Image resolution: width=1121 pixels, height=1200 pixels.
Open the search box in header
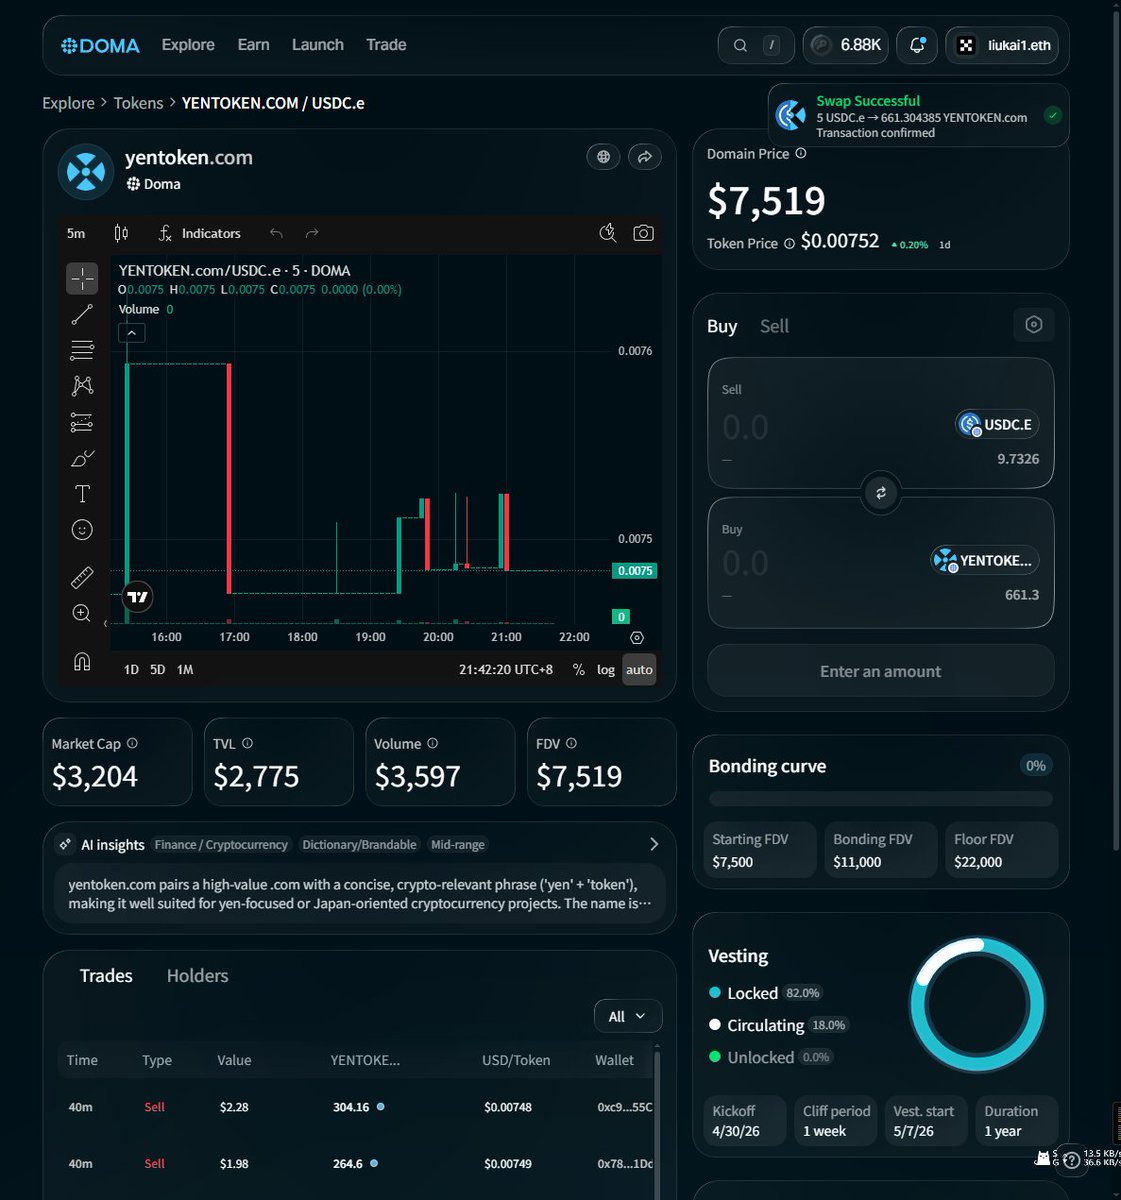tap(756, 45)
